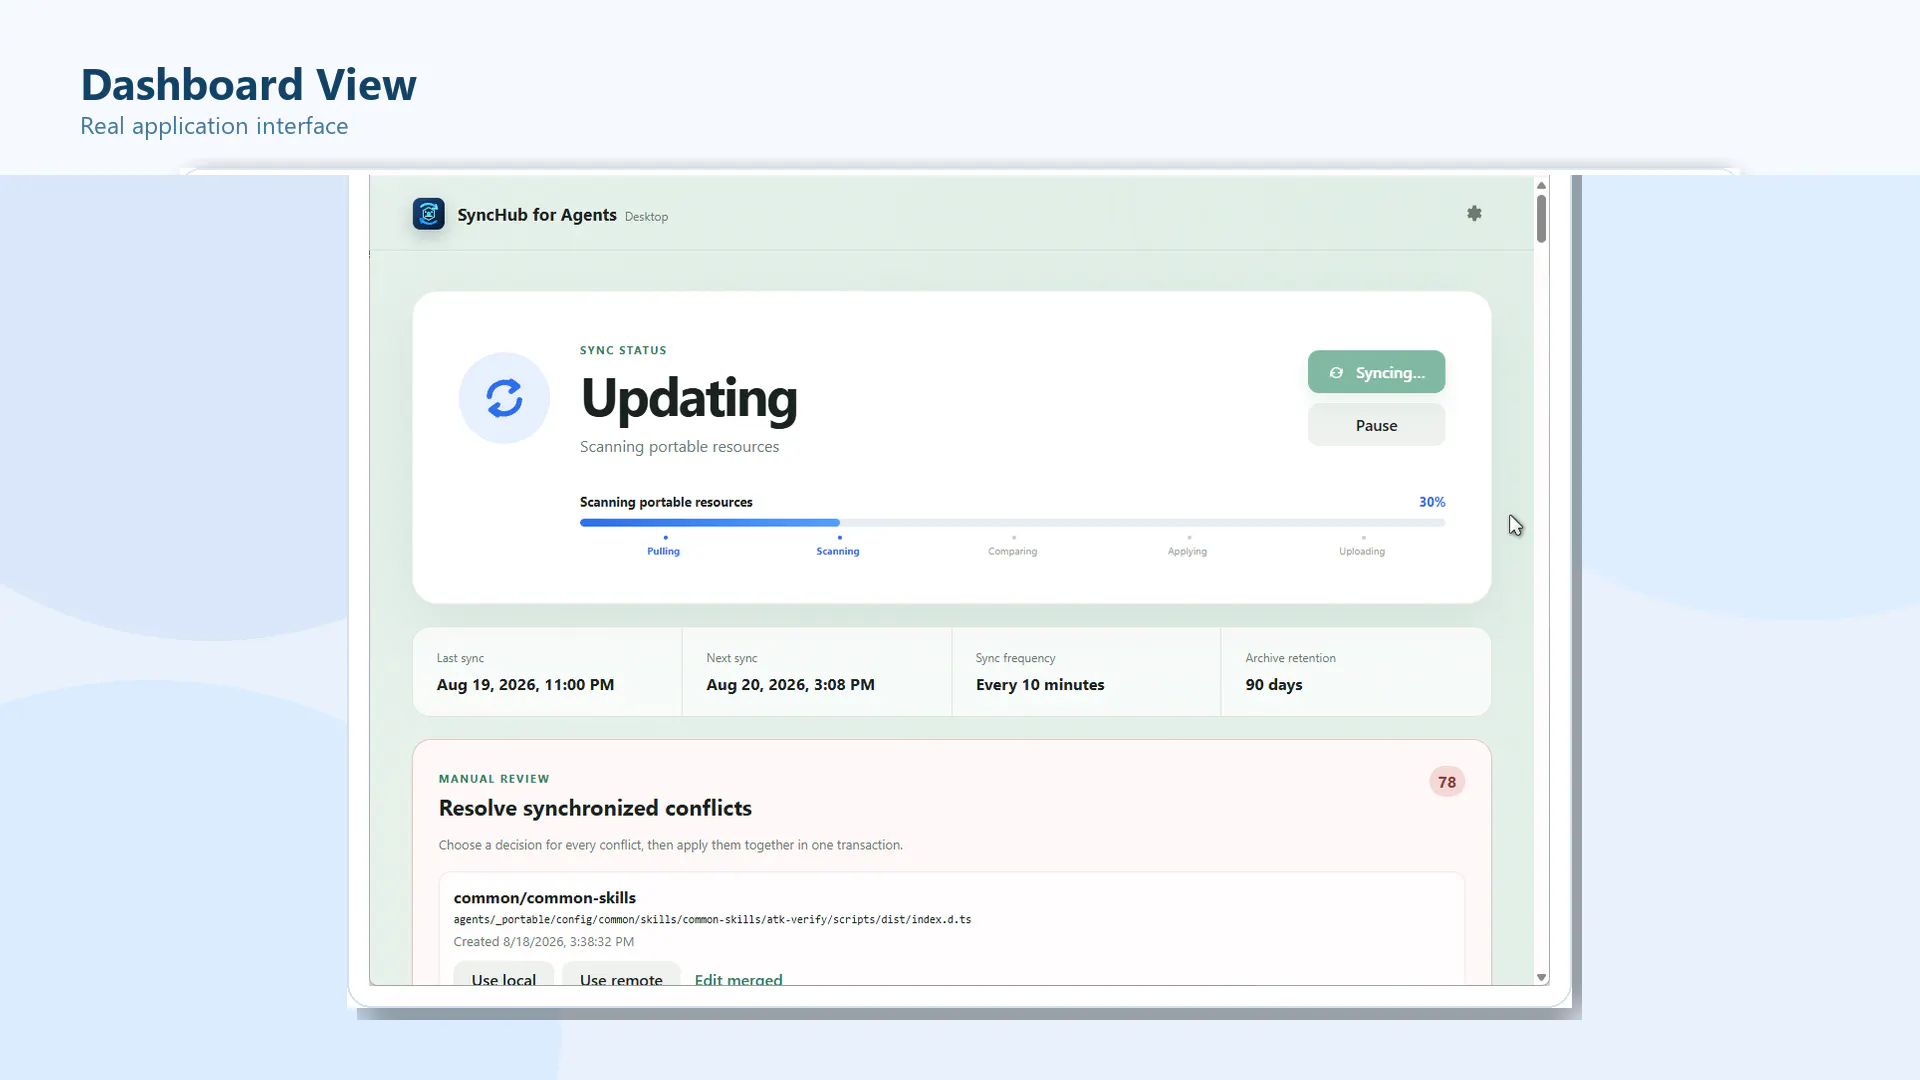Viewport: 1920px width, 1080px height.
Task: Click the Pulling stage marker
Action: (663, 547)
